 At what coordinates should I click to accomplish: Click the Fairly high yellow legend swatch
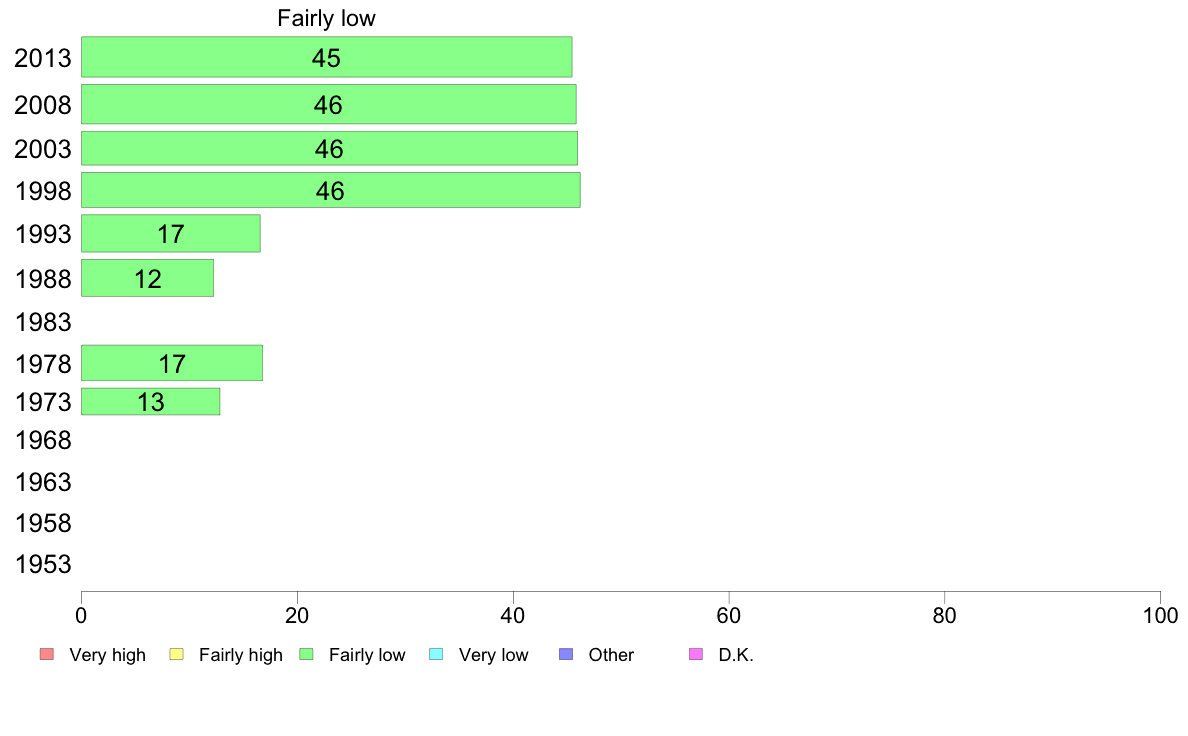pyautogui.click(x=177, y=654)
